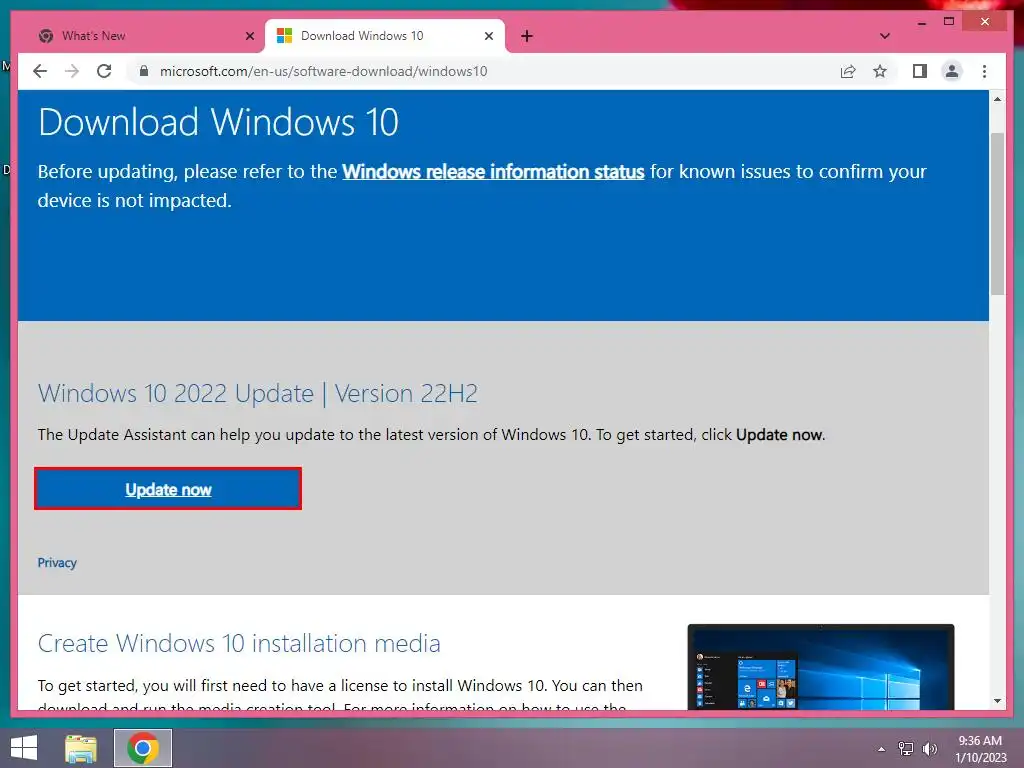Open a new browser tab

point(527,36)
